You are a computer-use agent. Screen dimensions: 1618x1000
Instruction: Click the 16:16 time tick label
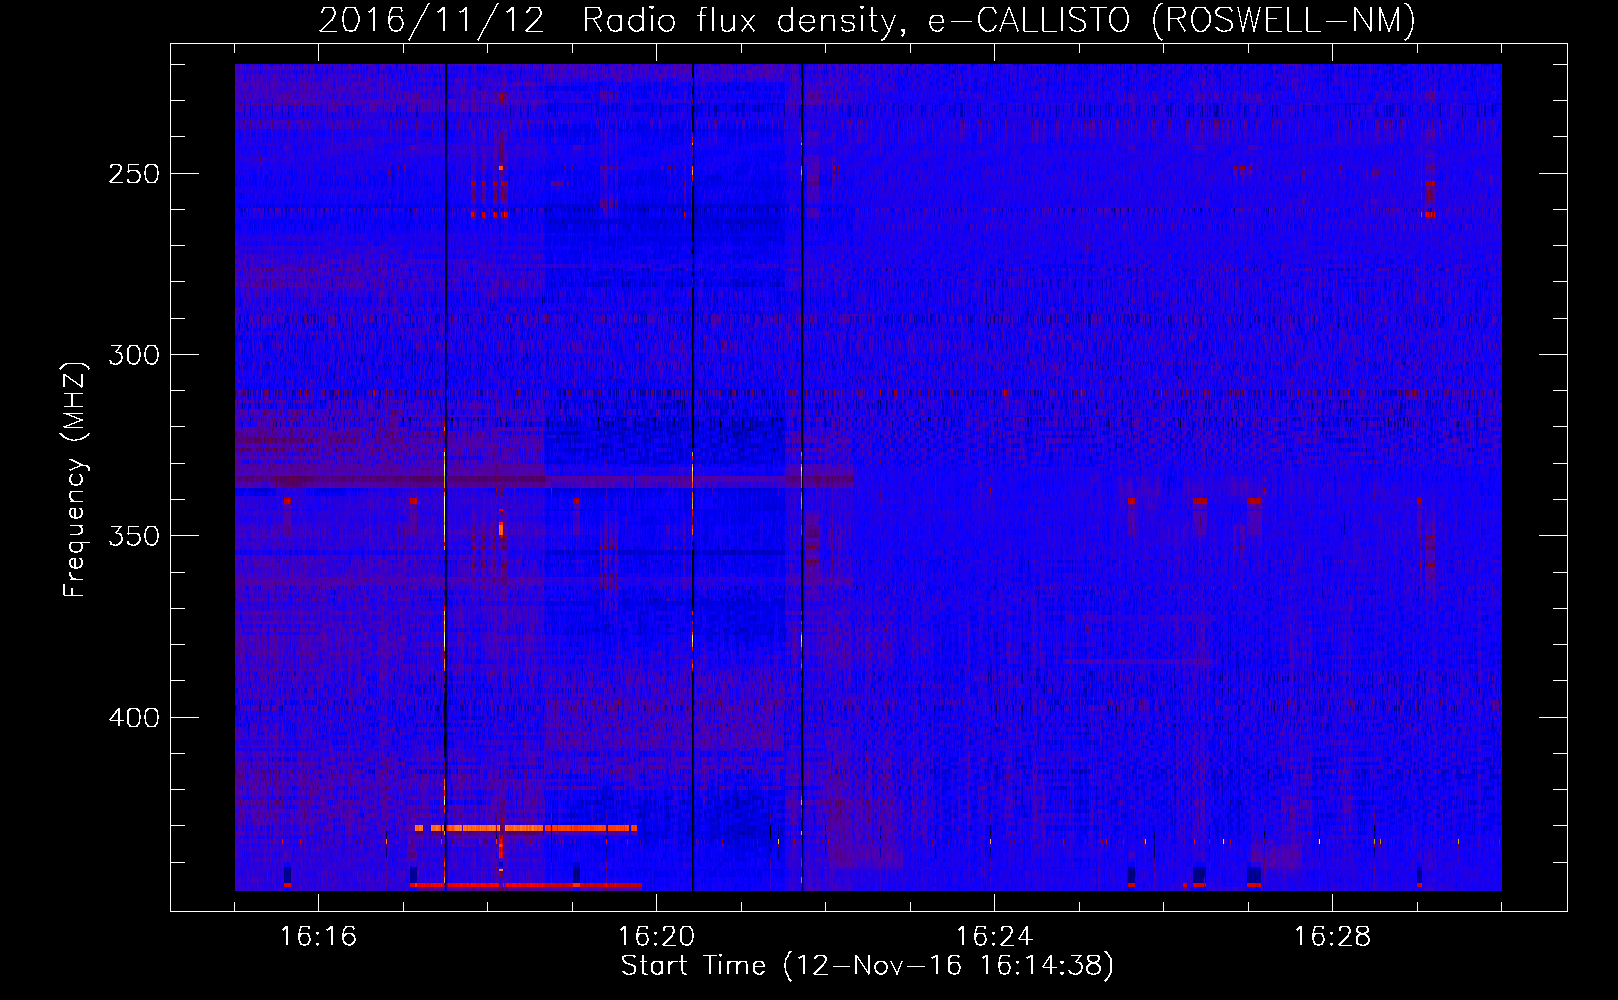pyautogui.click(x=318, y=937)
